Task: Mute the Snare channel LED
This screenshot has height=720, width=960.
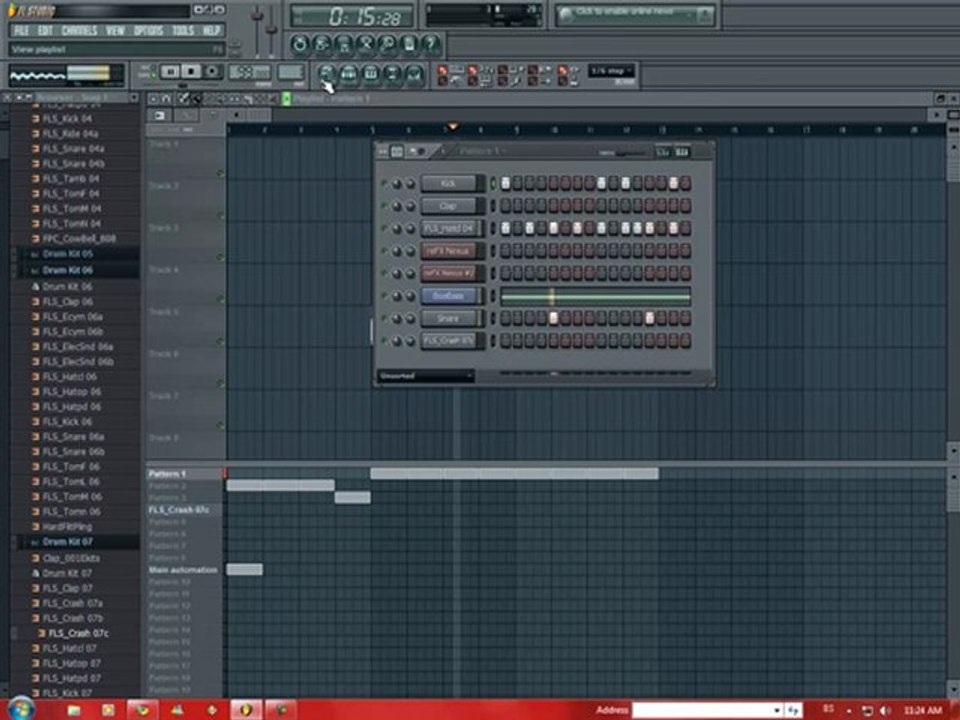Action: [384, 318]
